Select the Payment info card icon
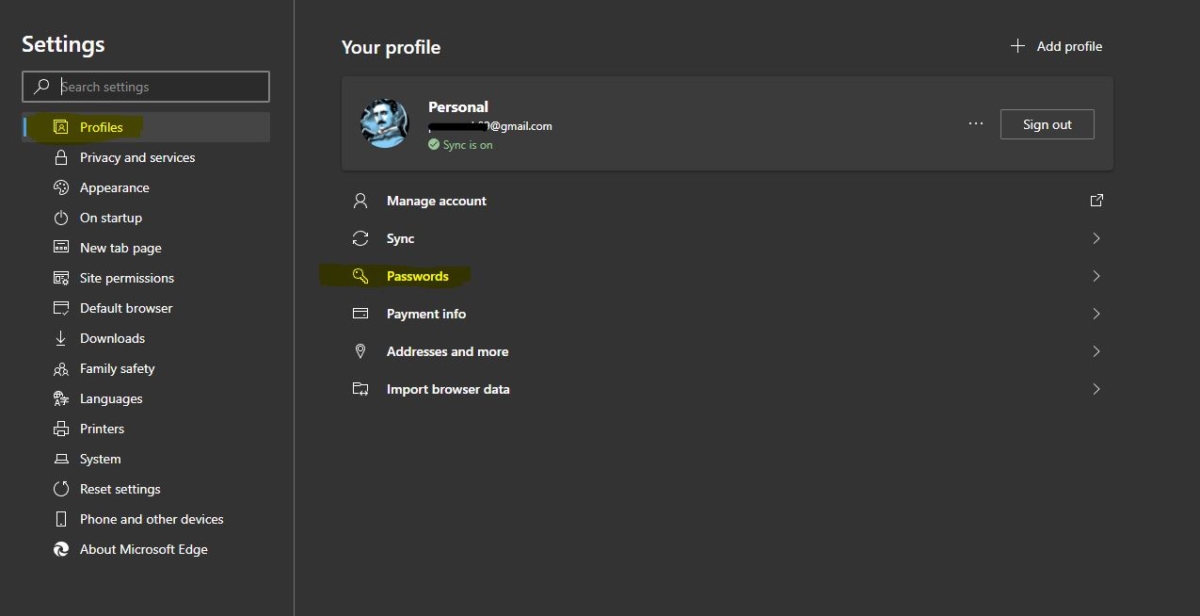The image size is (1200, 616). tap(360, 313)
